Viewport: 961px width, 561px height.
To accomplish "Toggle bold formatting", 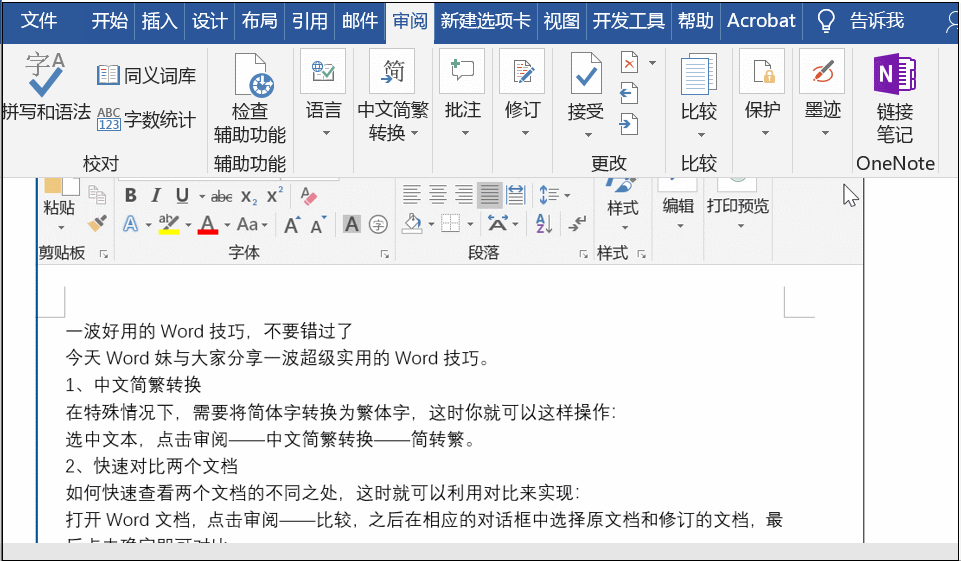I will [130, 196].
